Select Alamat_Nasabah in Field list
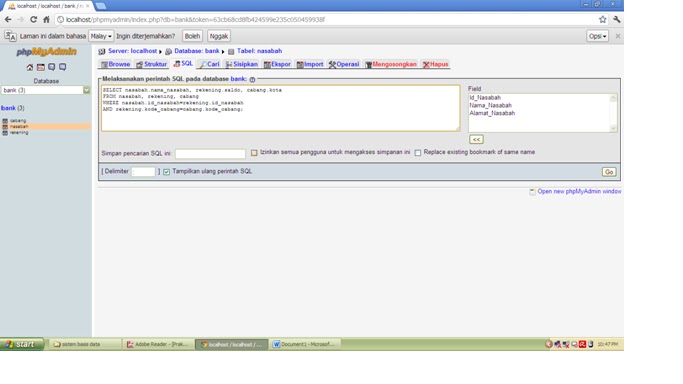 coord(492,113)
